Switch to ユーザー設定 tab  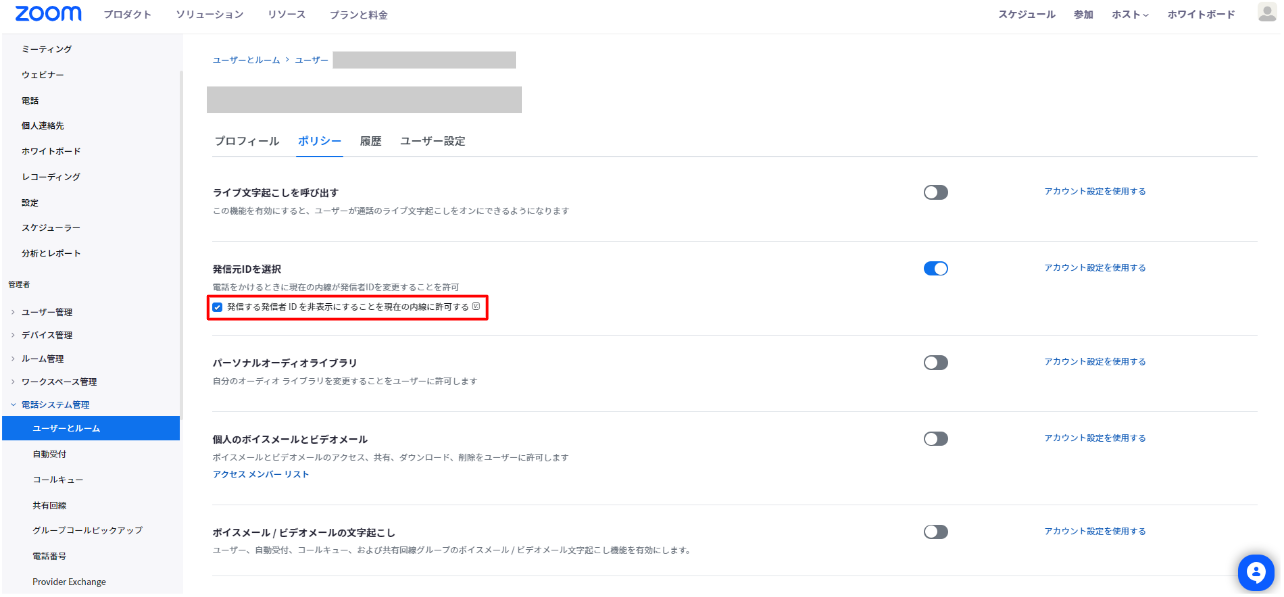[x=432, y=141]
